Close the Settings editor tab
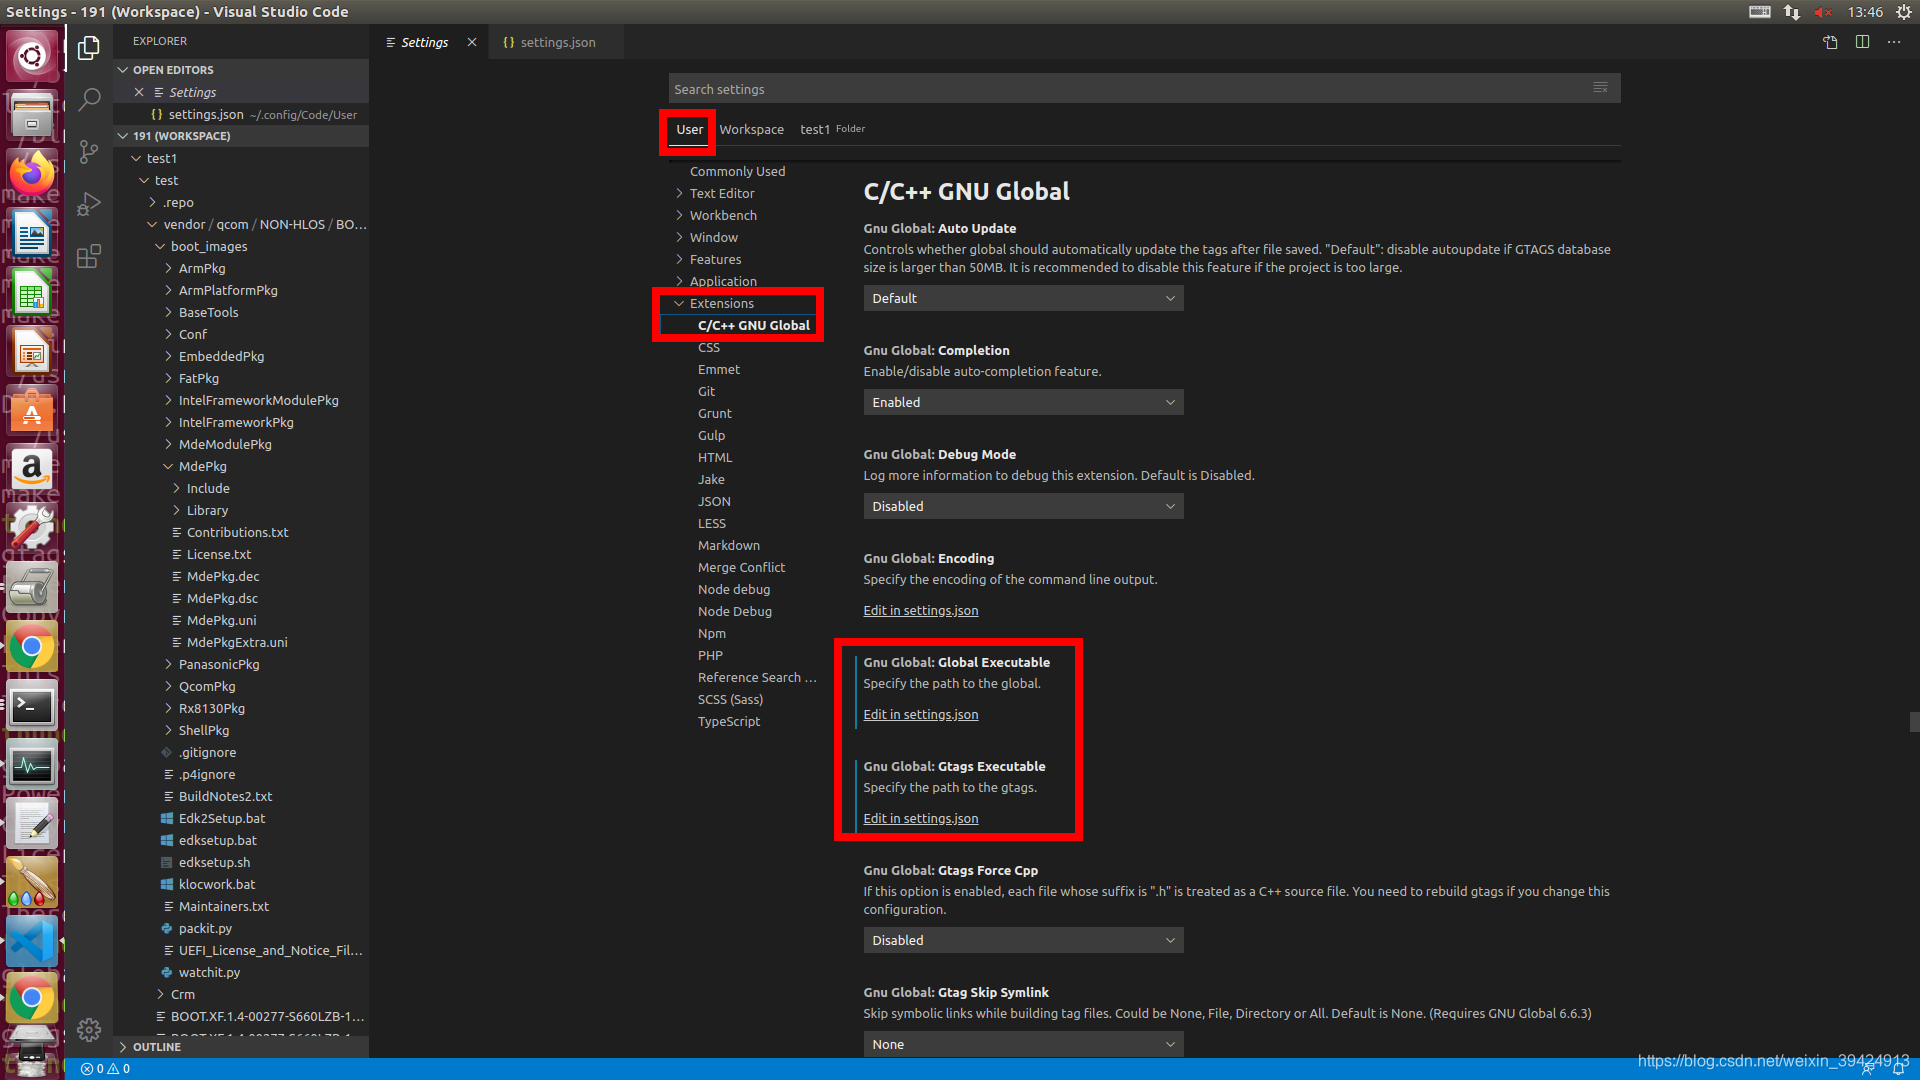The width and height of the screenshot is (1920, 1080). pos(472,42)
